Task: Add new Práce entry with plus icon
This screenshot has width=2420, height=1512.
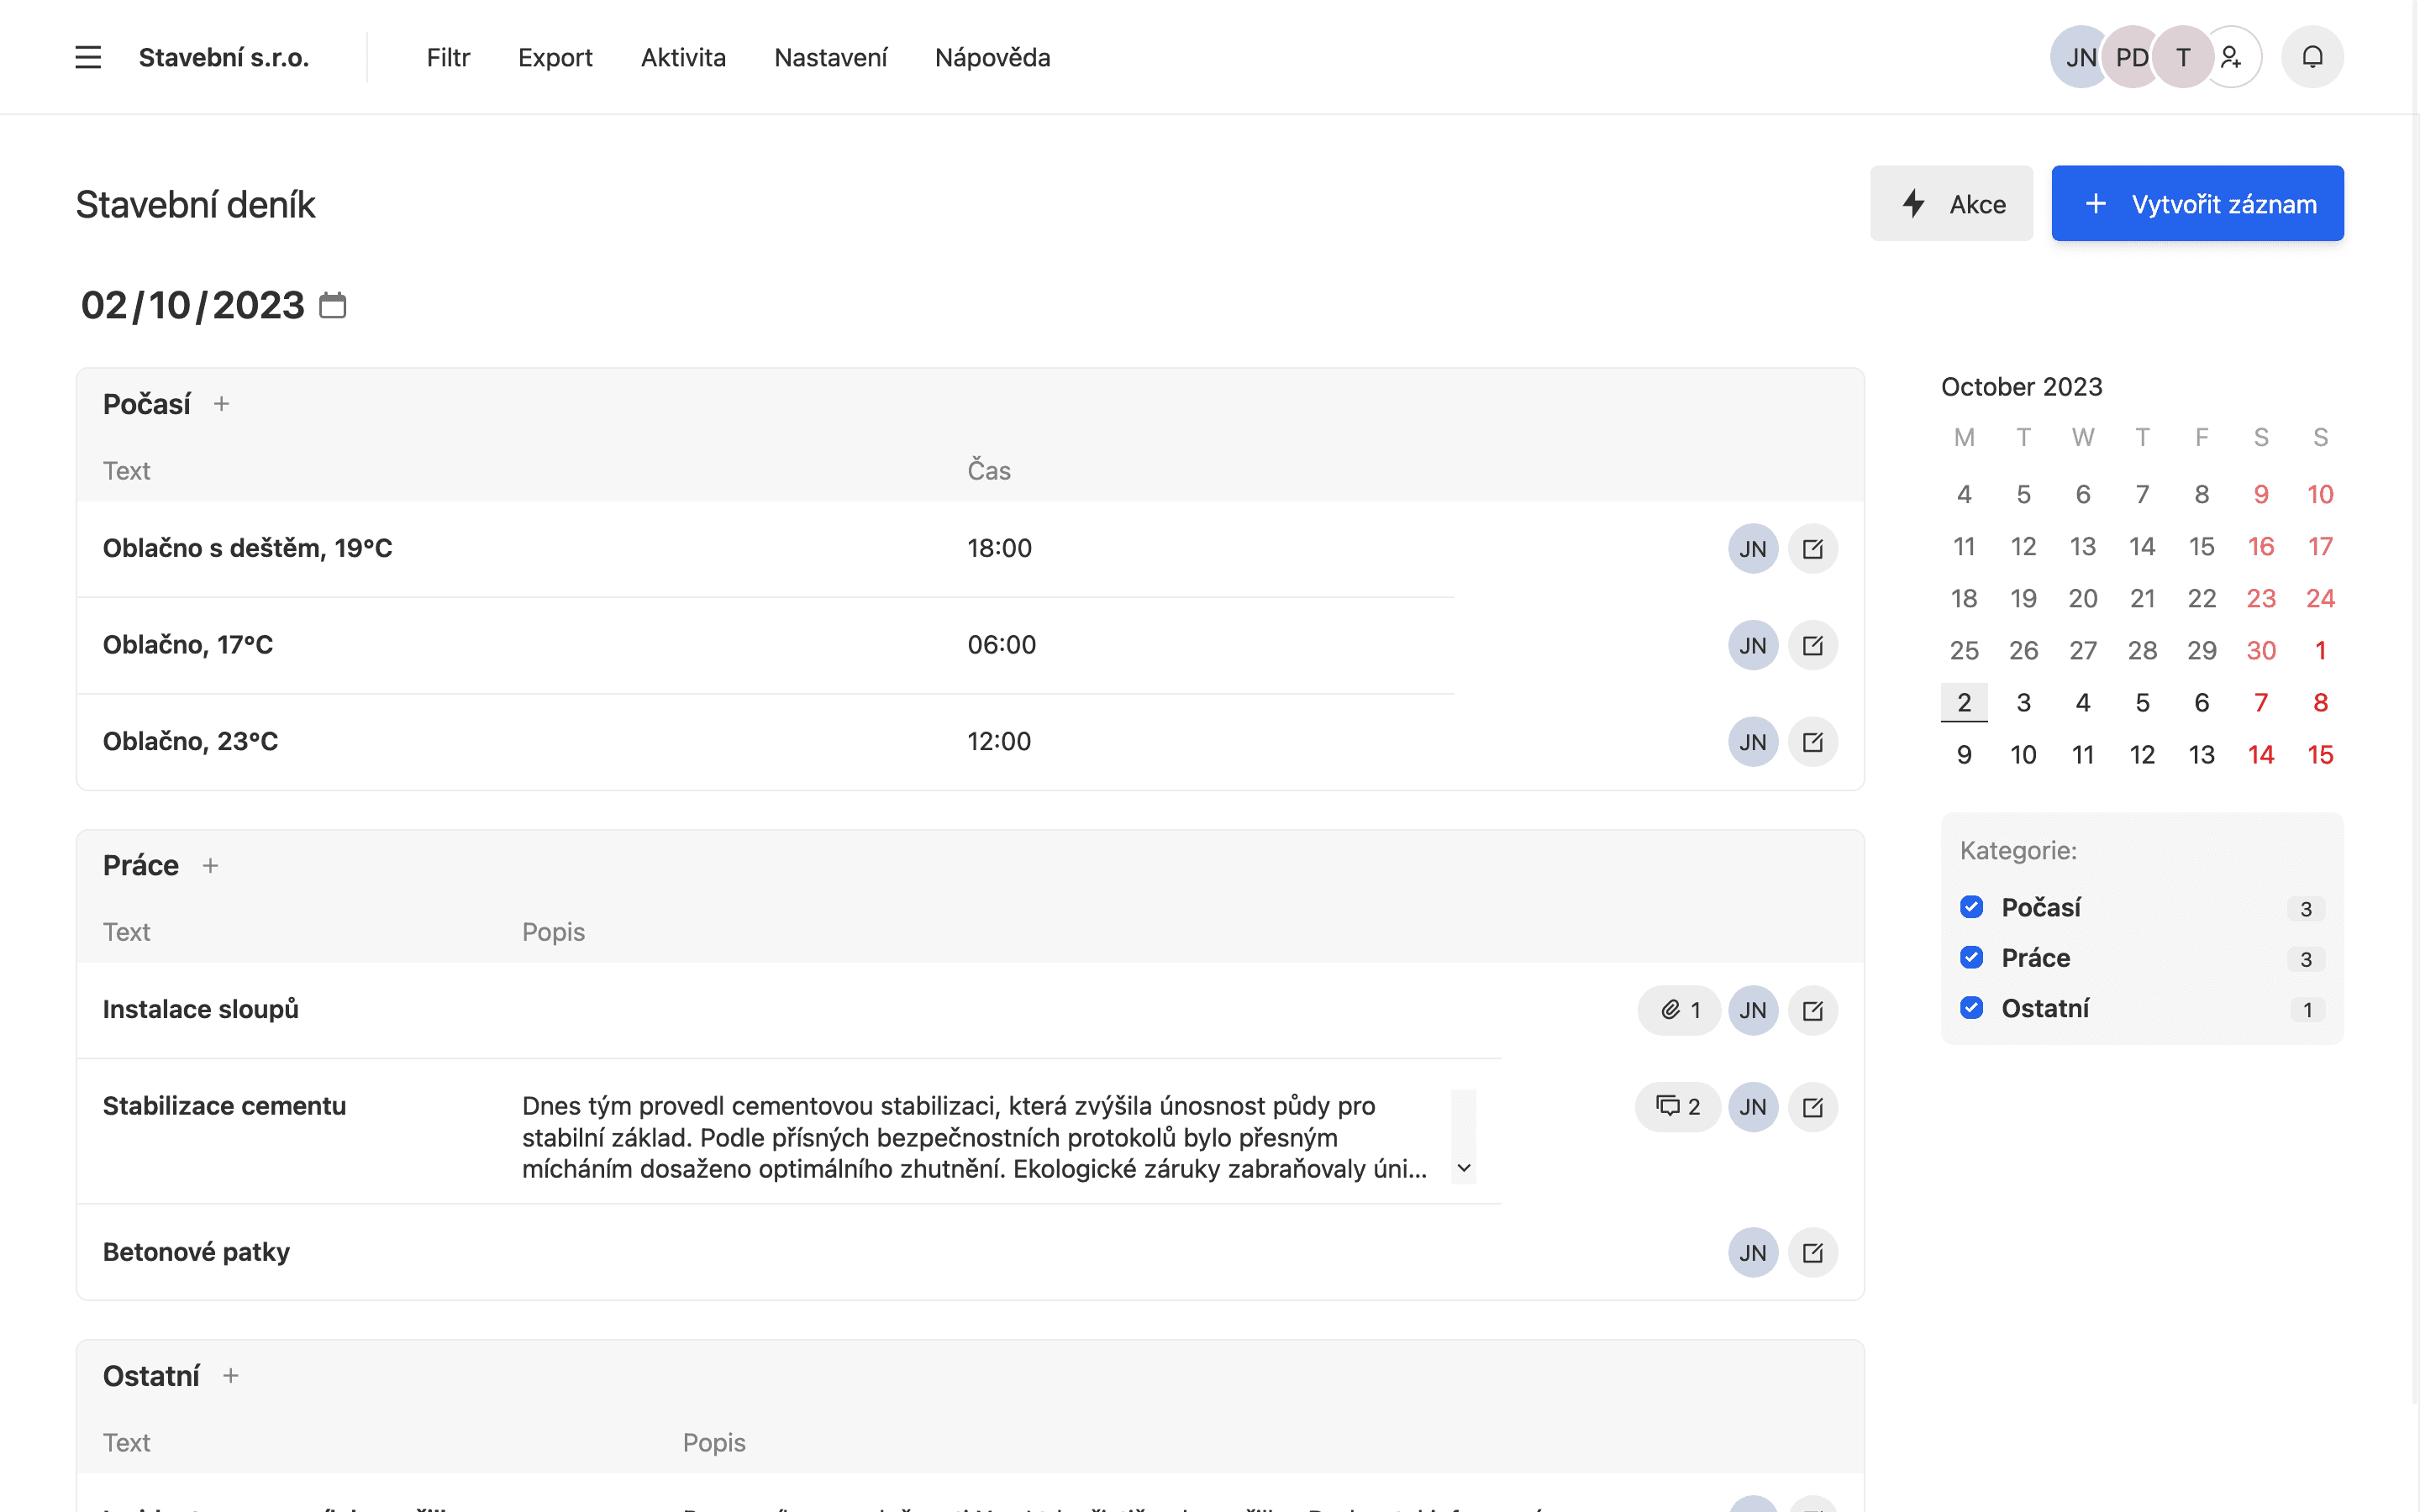Action: pos(209,866)
